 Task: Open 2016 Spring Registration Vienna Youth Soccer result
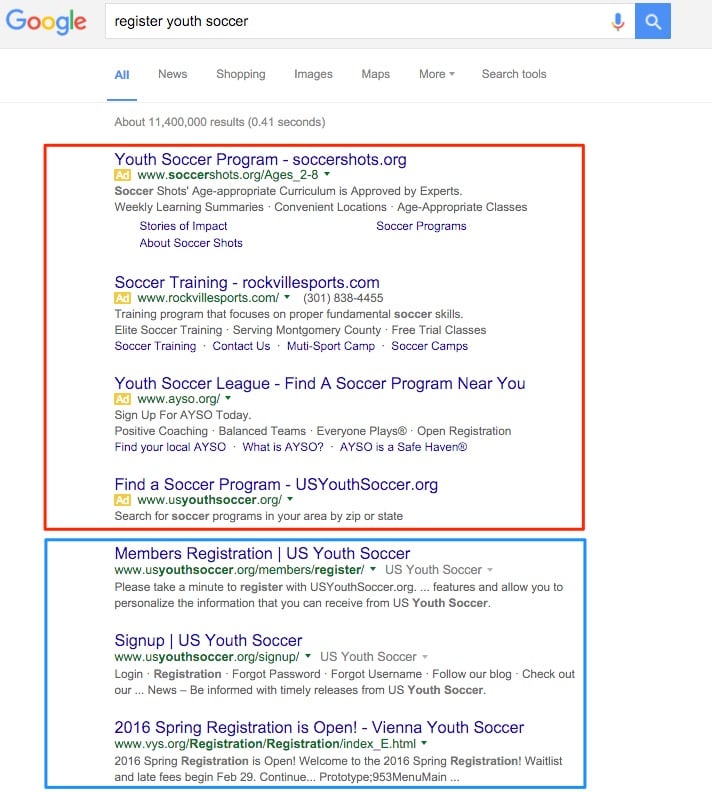319,727
